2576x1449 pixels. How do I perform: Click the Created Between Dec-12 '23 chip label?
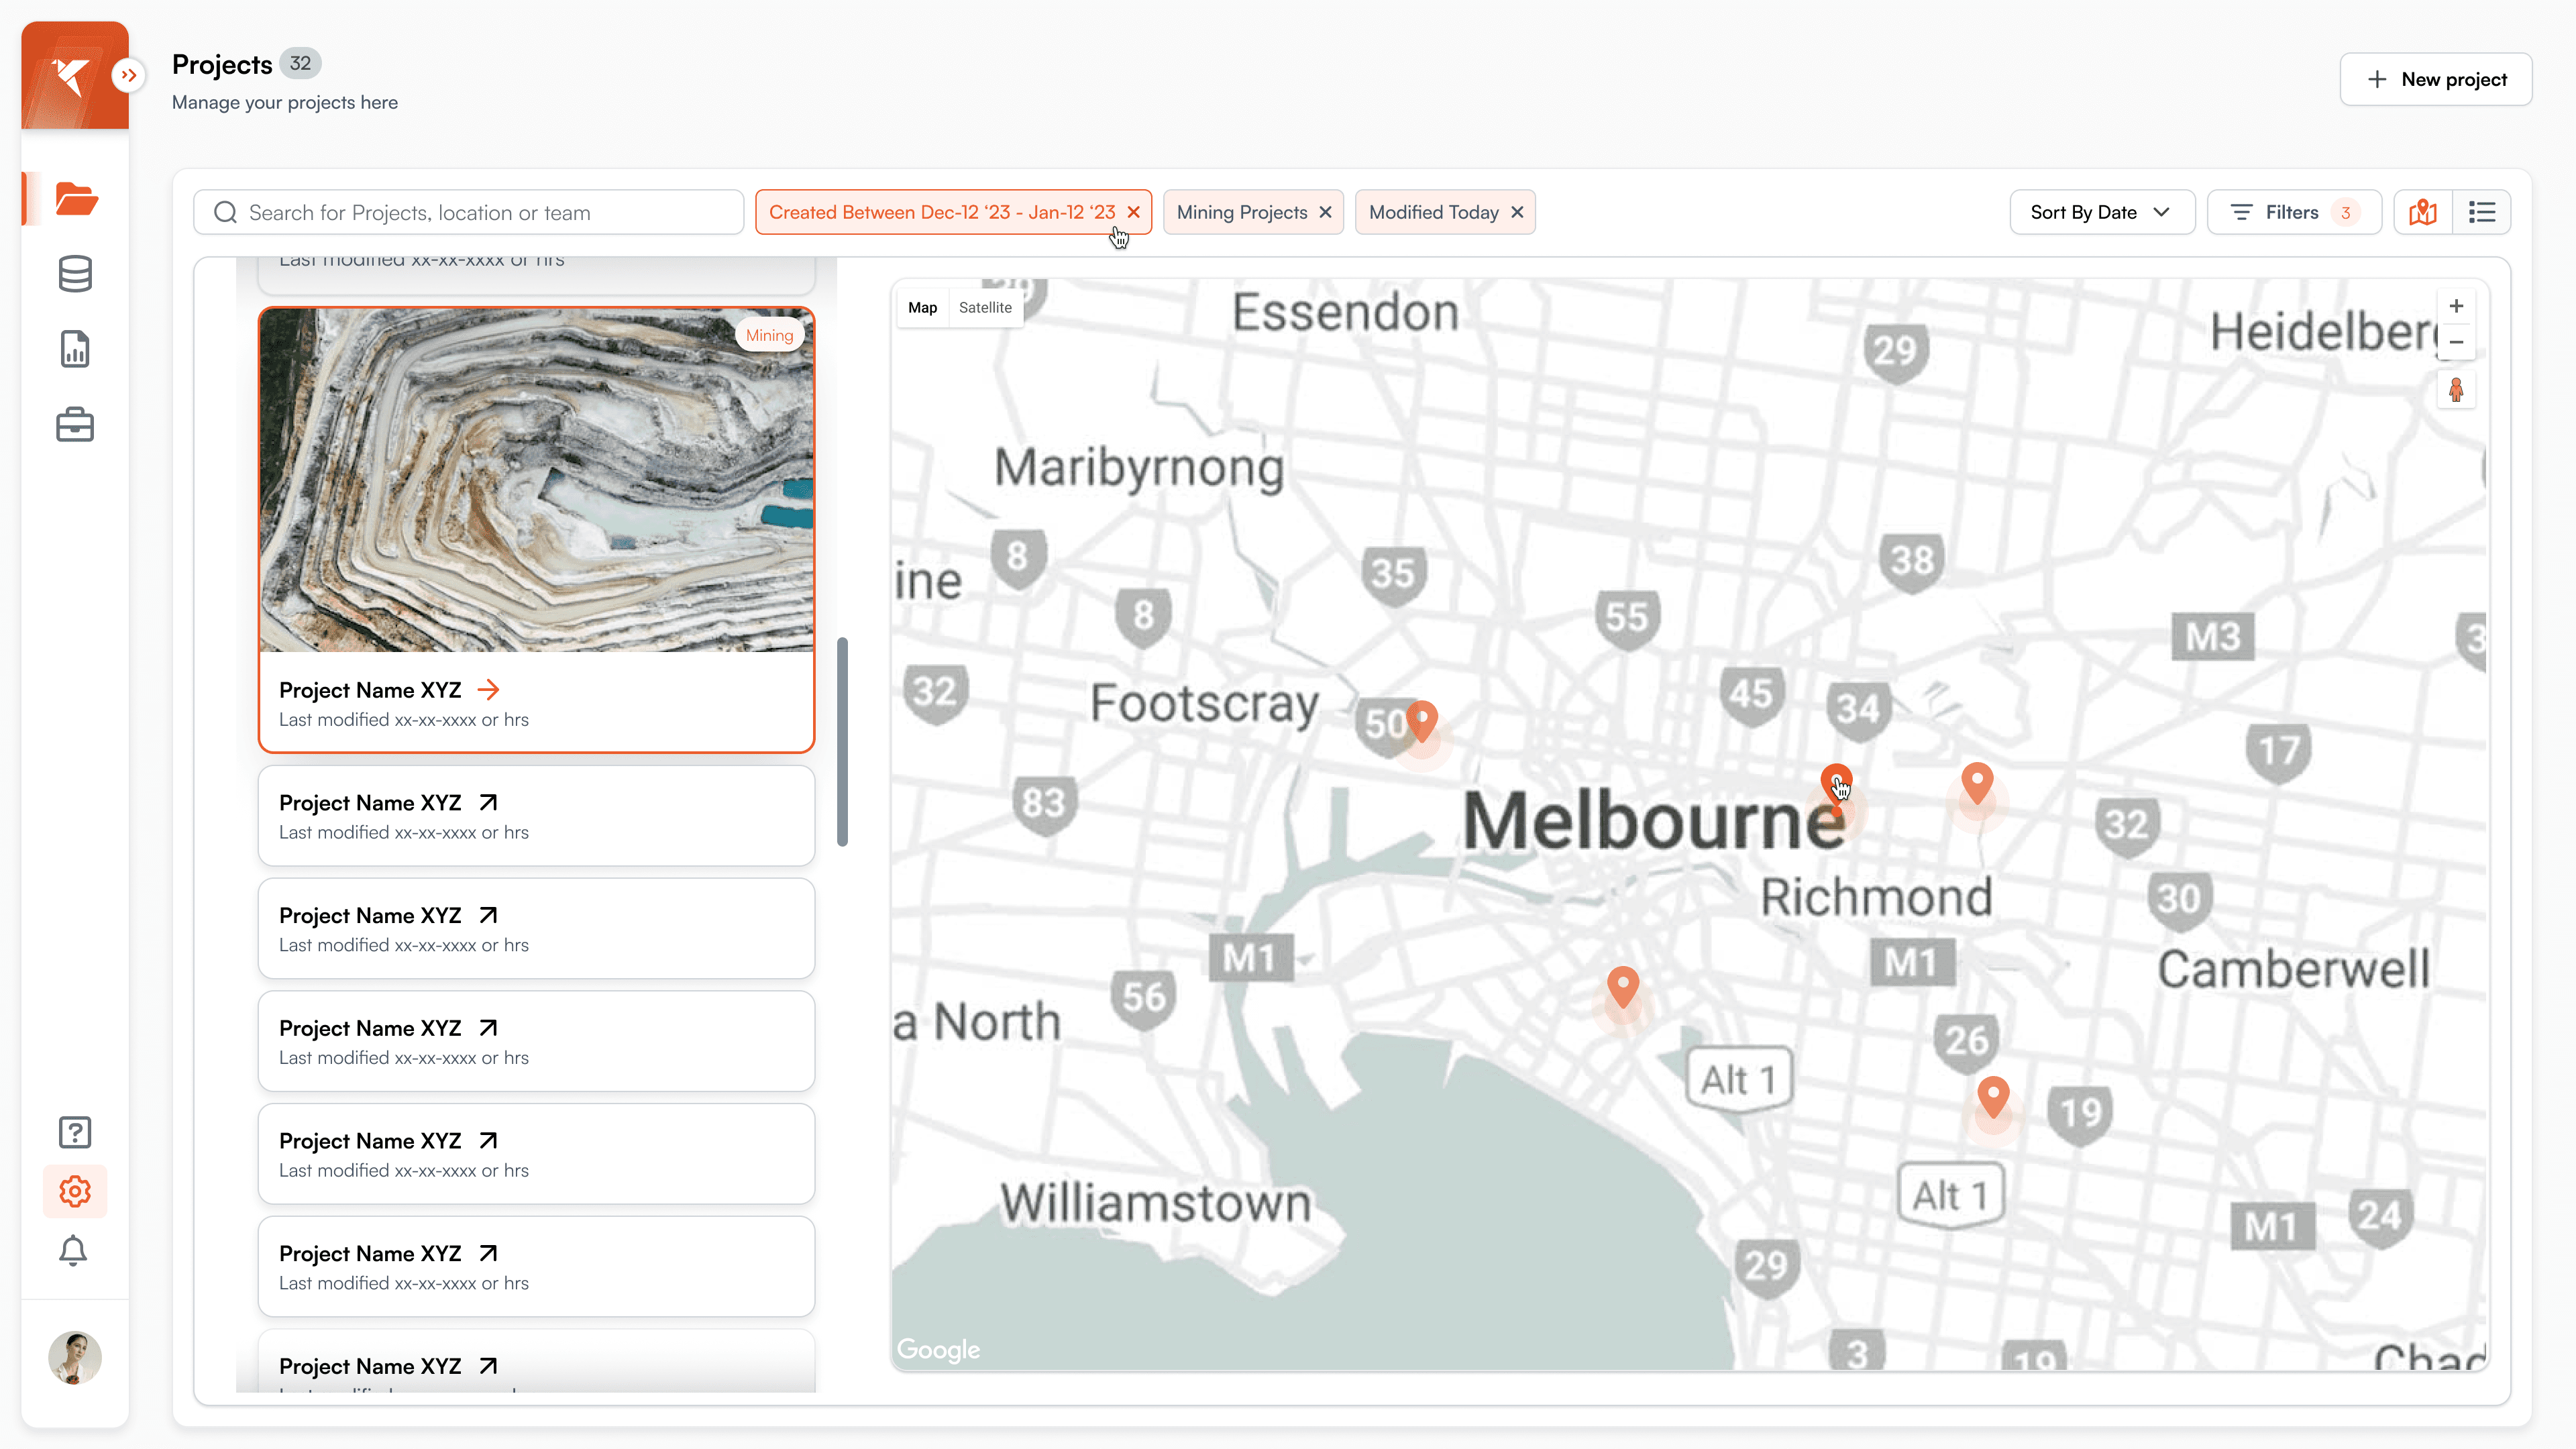coord(942,212)
